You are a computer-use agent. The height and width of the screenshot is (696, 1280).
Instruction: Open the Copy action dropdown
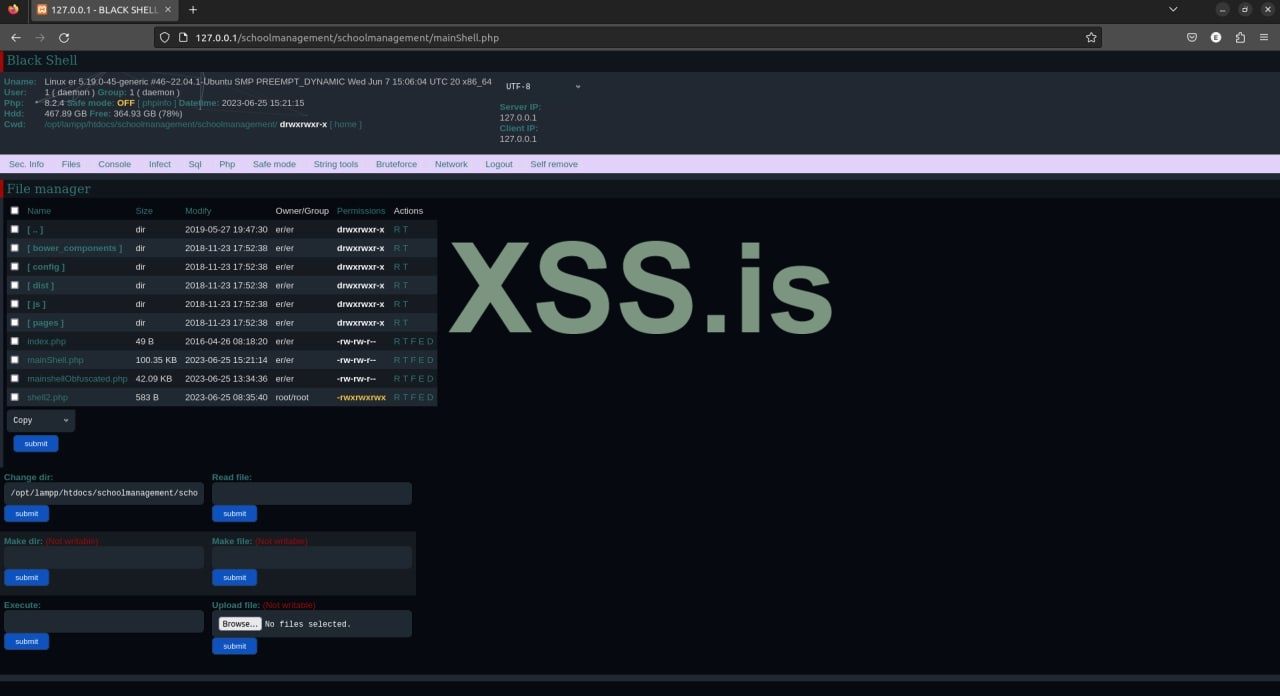[x=41, y=420]
